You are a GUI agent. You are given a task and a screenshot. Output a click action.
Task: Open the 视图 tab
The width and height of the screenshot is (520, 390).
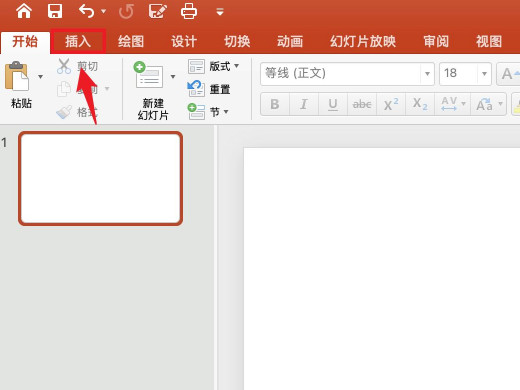tap(489, 42)
